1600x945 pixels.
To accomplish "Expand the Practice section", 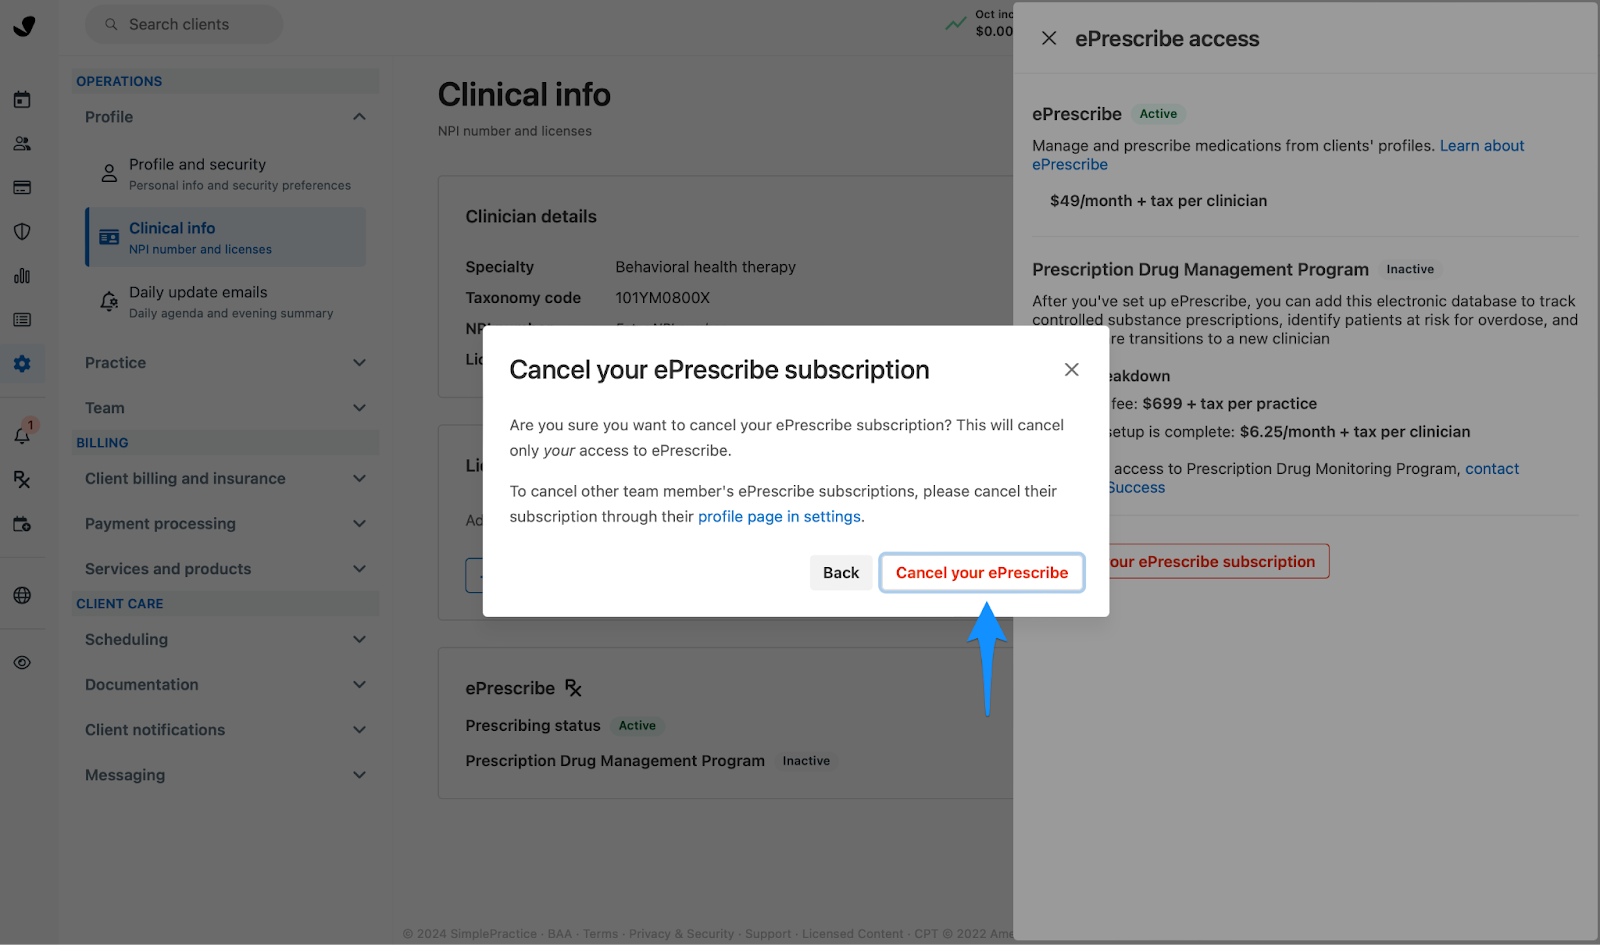I will (359, 362).
